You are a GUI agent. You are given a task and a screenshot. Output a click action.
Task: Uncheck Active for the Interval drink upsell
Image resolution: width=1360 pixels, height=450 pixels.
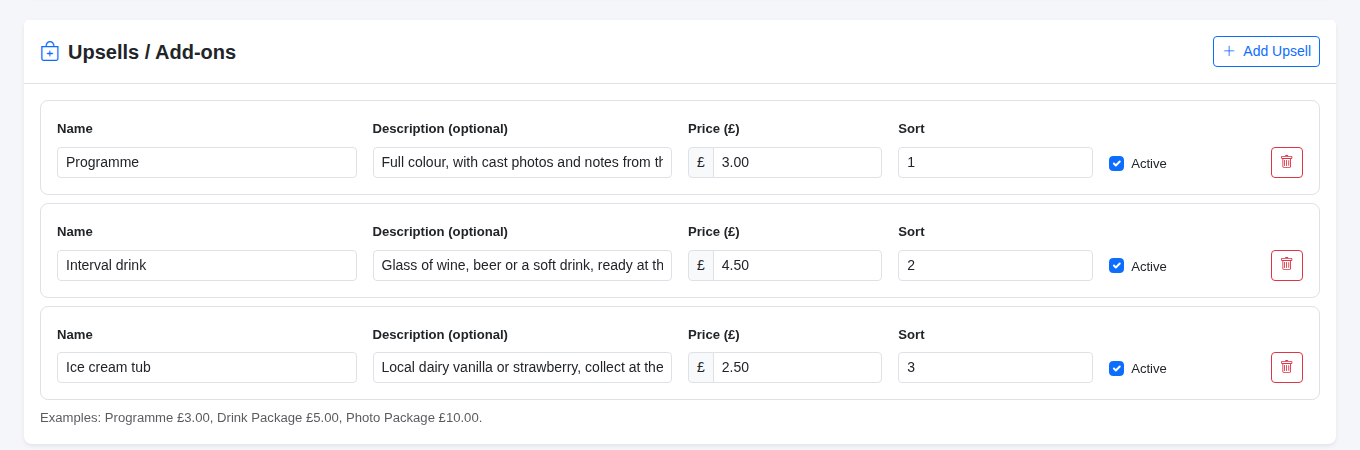(x=1116, y=266)
